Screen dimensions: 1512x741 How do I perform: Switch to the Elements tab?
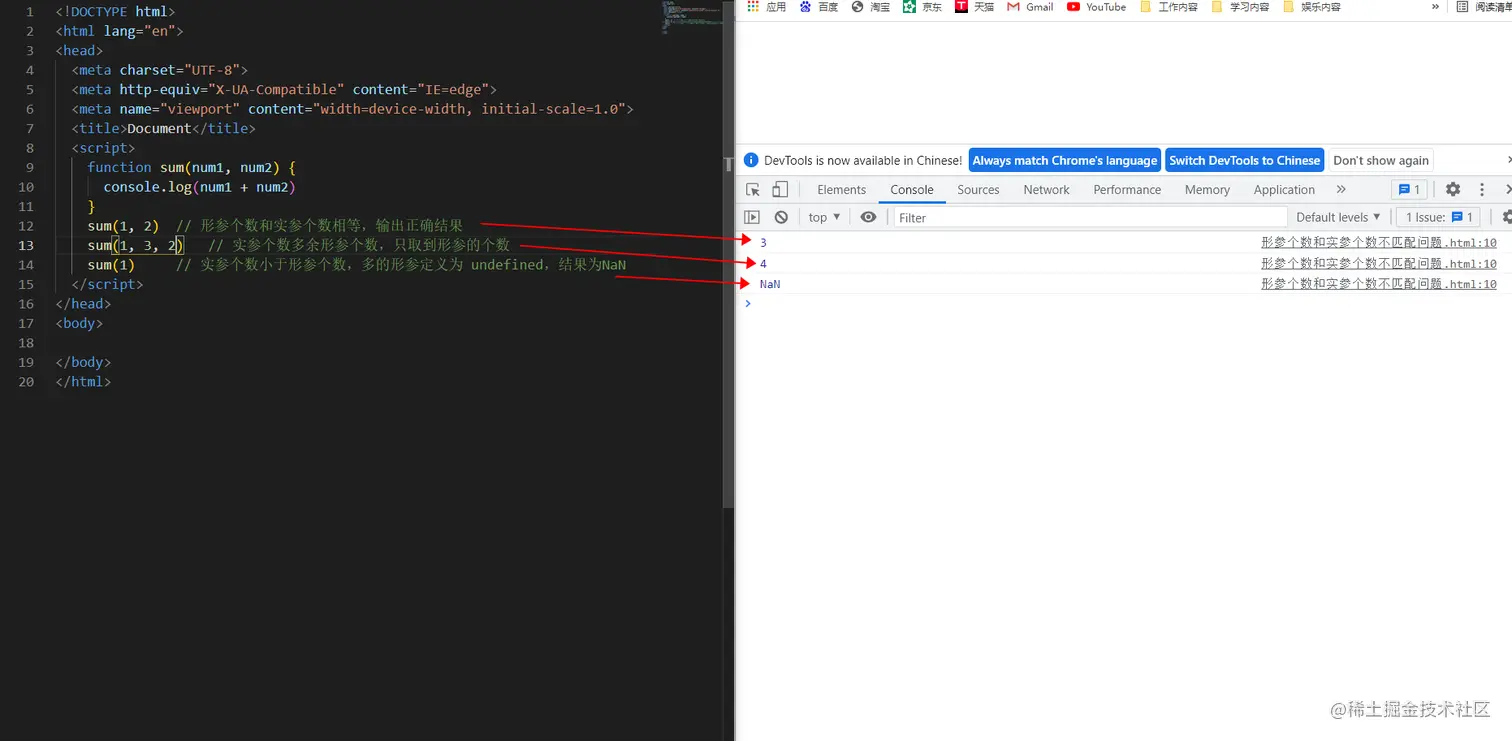pos(841,190)
